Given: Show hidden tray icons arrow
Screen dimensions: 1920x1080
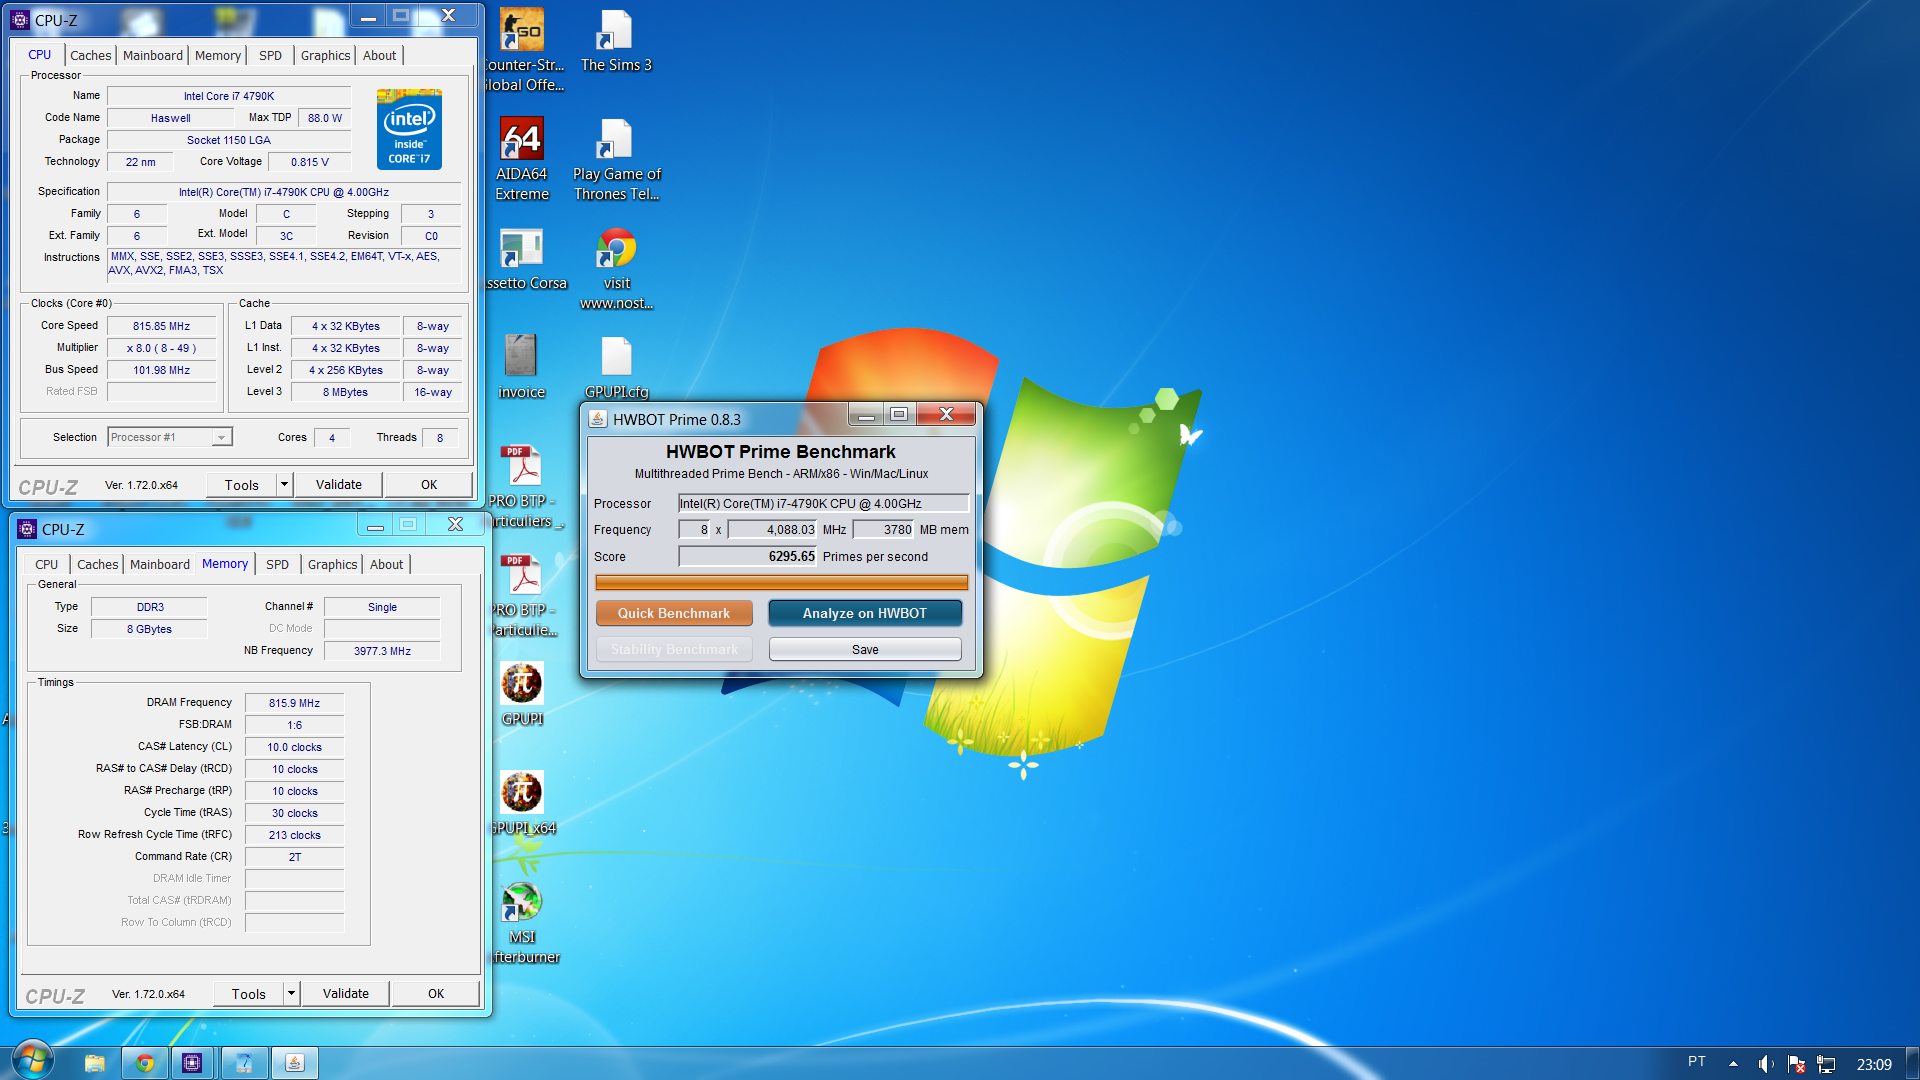Looking at the screenshot, I should tap(1733, 1064).
